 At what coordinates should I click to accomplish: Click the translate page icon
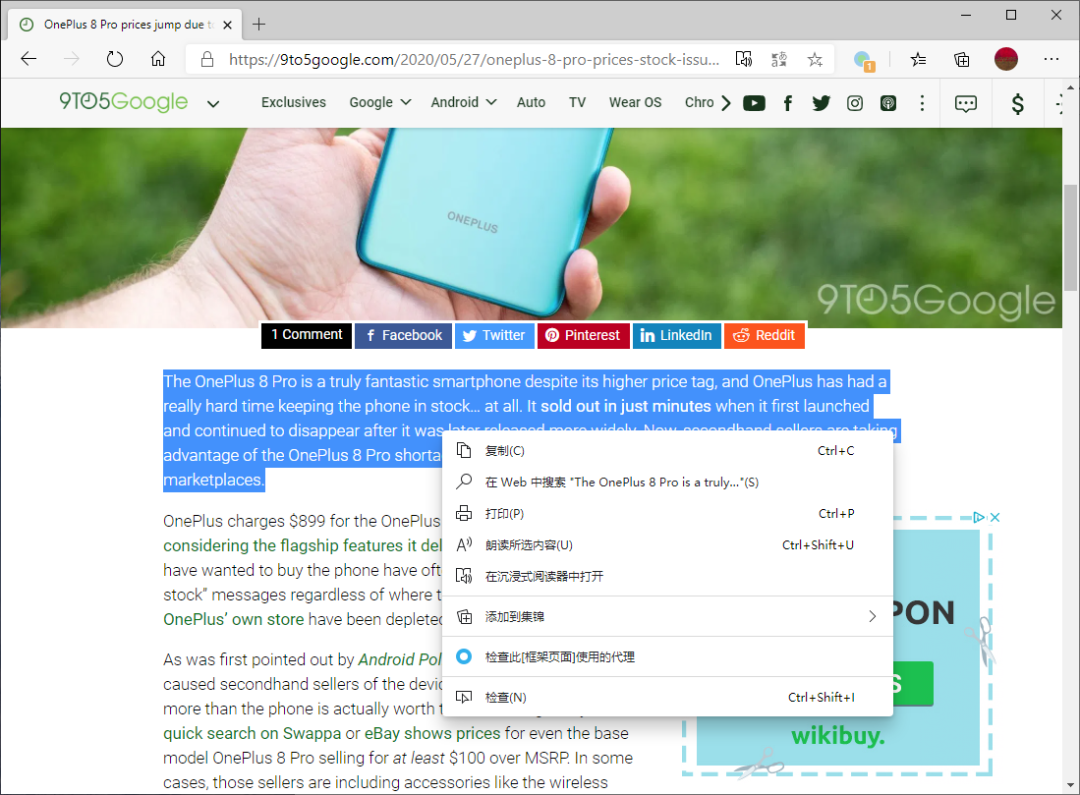click(779, 59)
